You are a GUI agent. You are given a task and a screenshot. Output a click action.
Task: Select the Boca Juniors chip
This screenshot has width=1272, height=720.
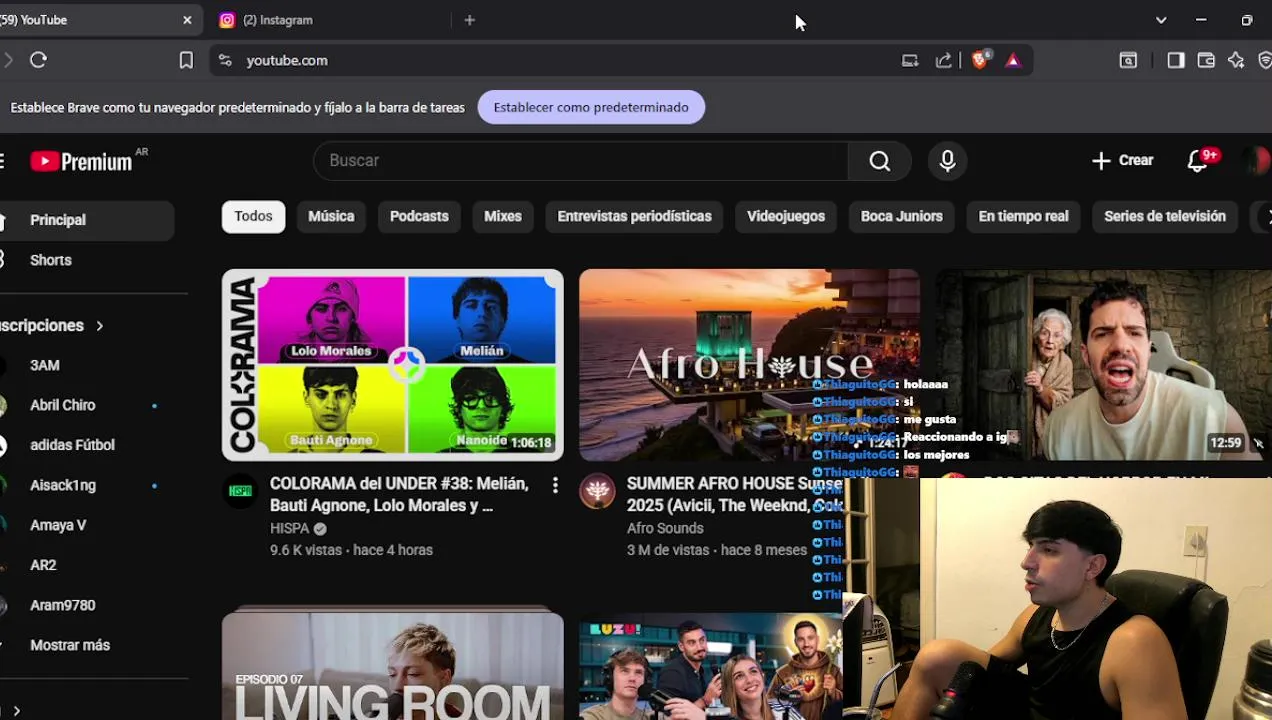pyautogui.click(x=902, y=216)
